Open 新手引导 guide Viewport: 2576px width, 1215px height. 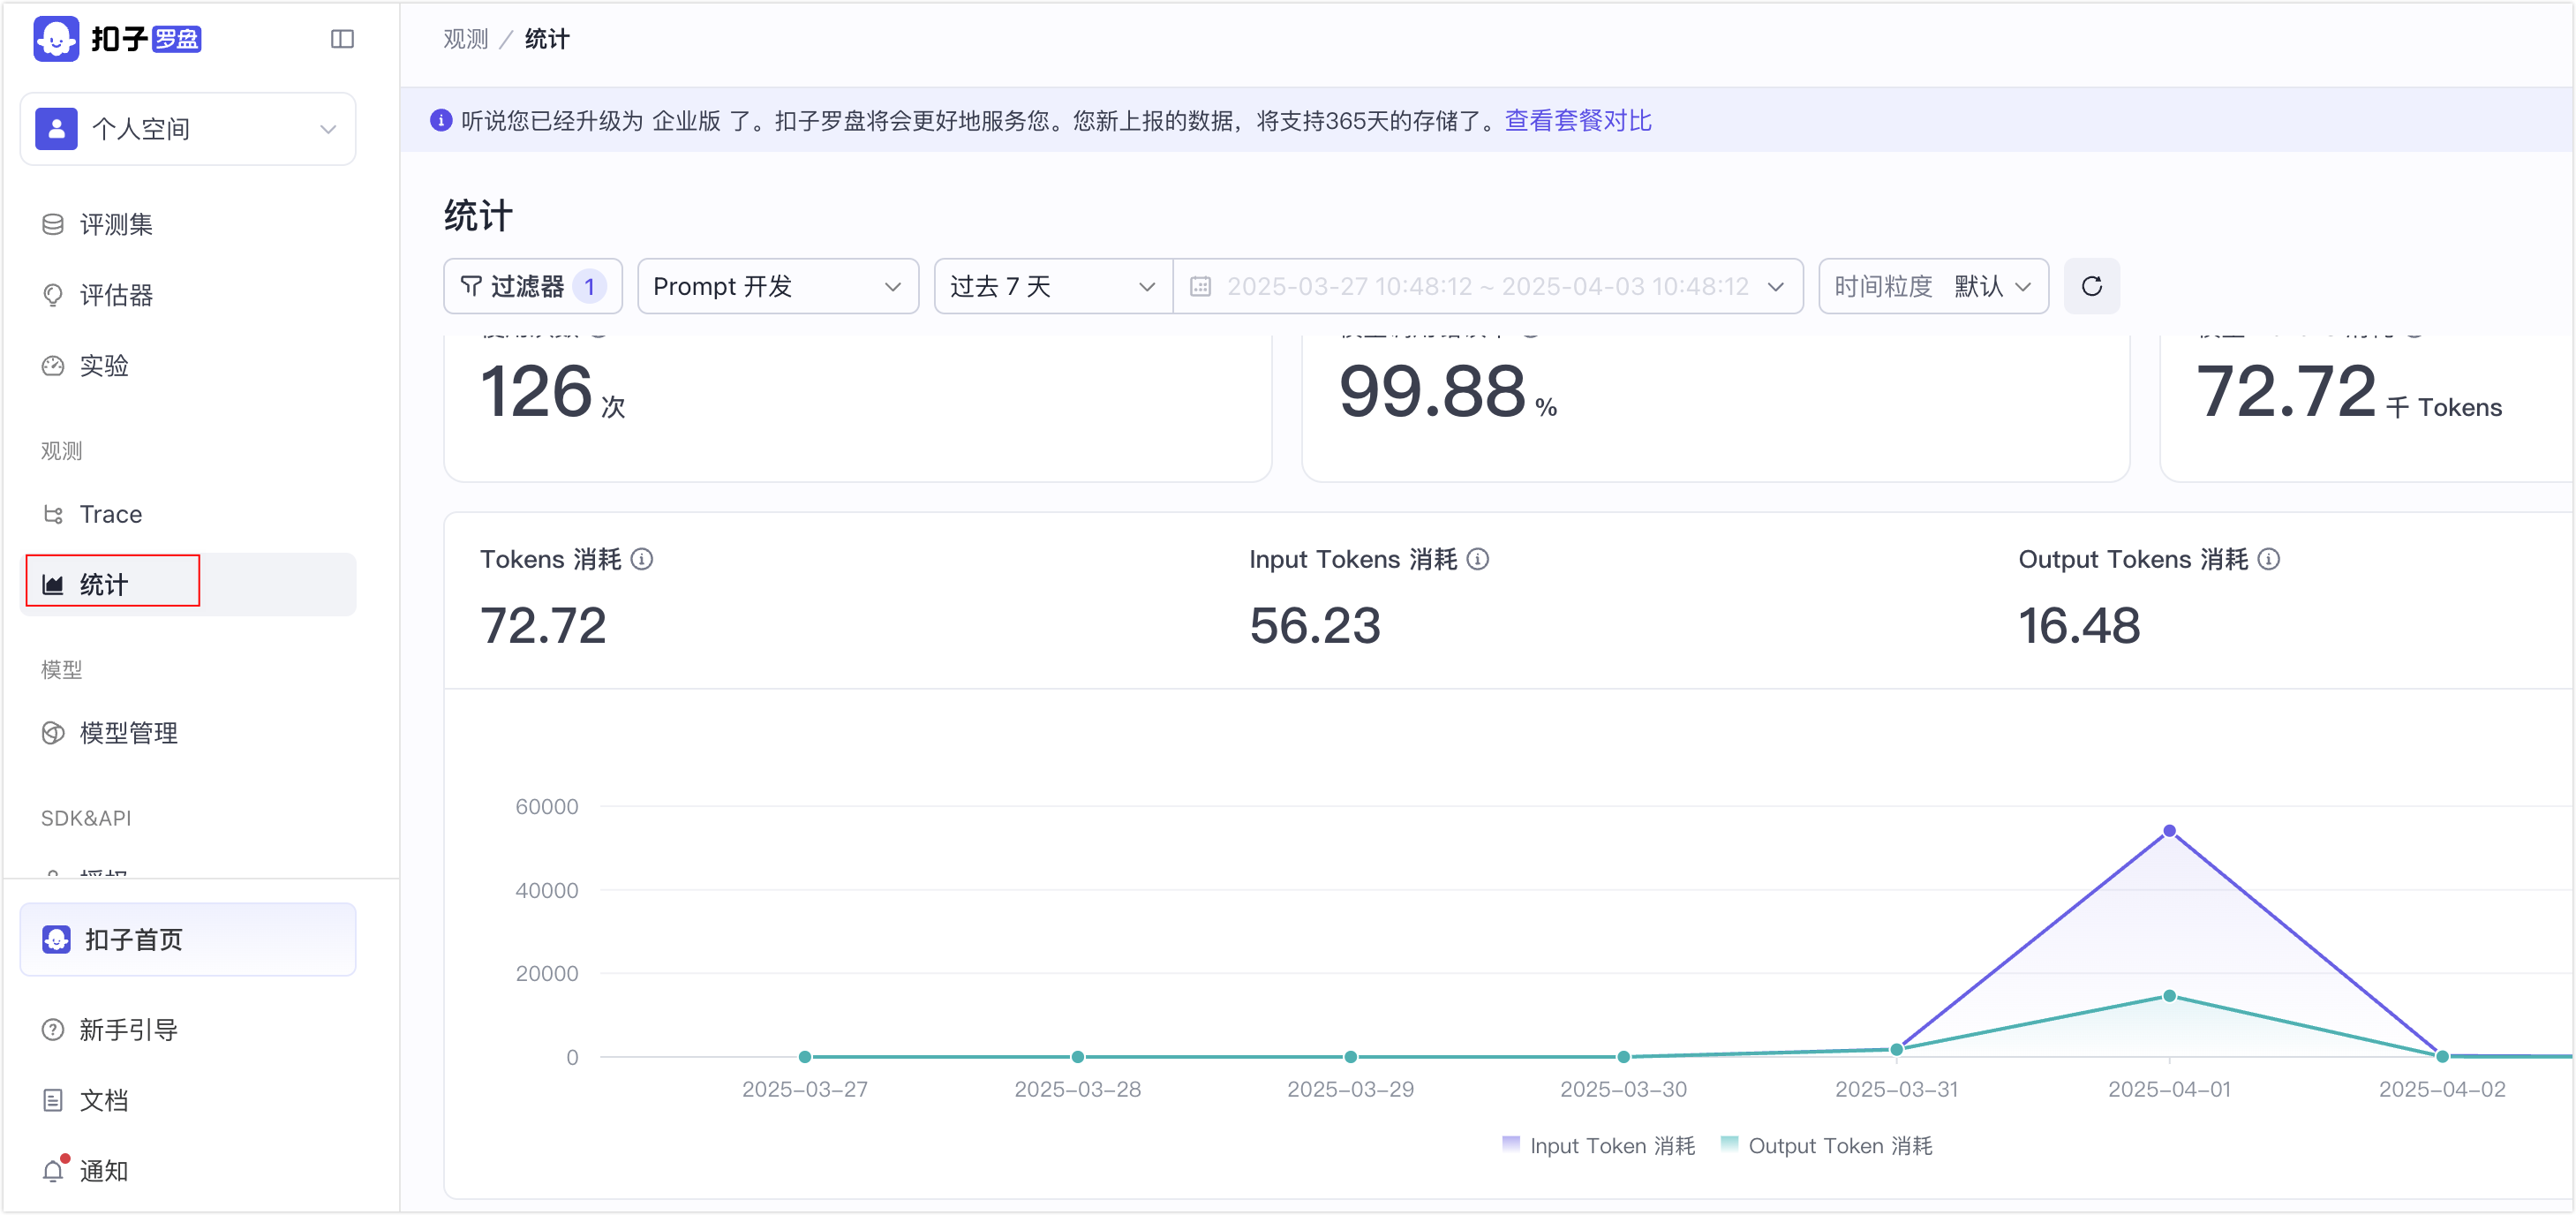click(188, 1029)
